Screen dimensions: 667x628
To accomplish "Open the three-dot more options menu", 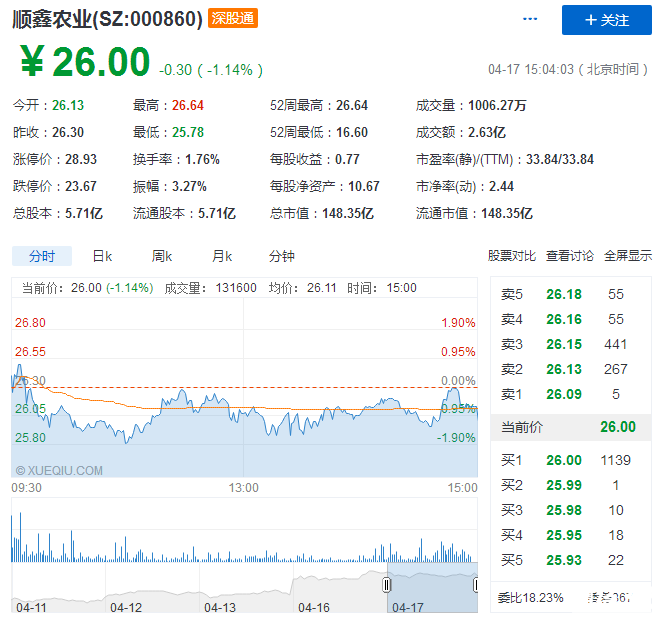I will [530, 19].
